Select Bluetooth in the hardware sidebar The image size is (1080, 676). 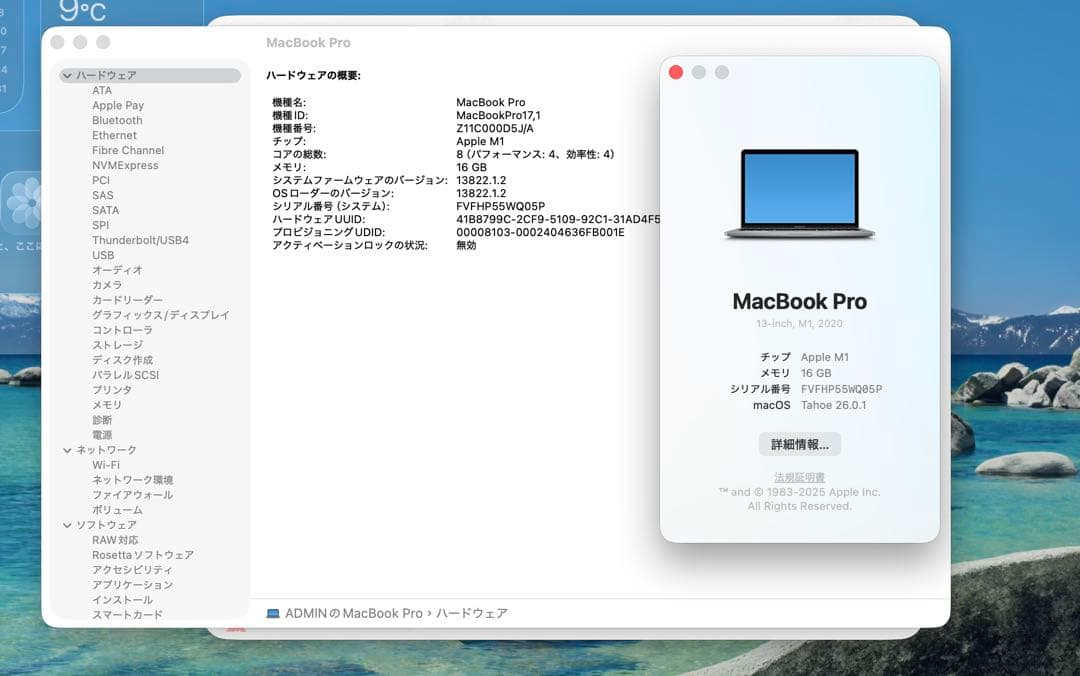(117, 120)
